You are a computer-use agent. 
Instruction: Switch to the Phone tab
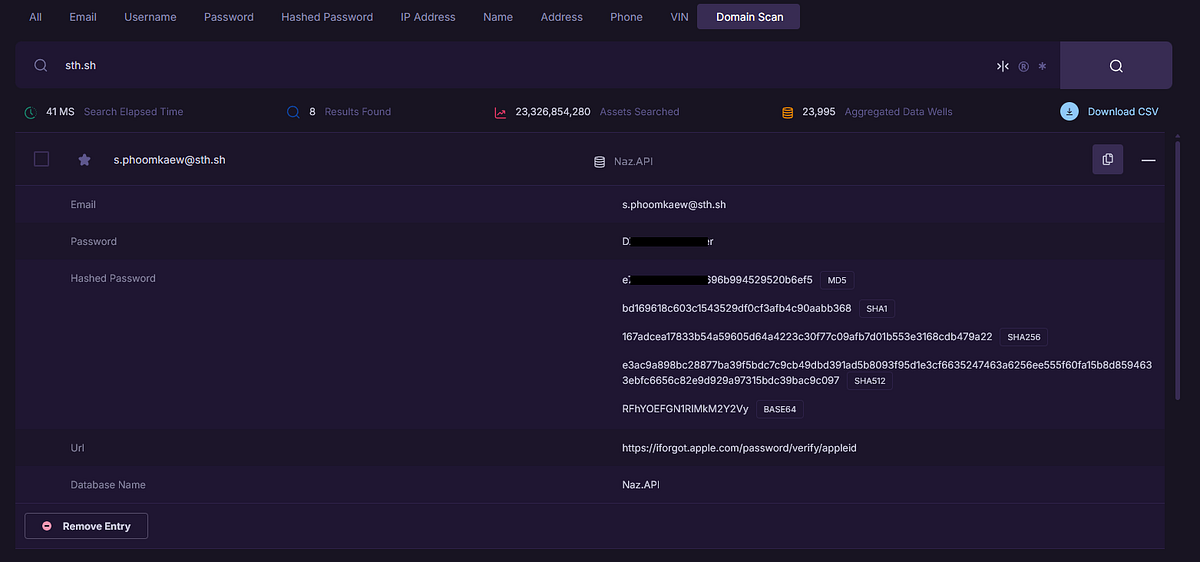point(627,17)
